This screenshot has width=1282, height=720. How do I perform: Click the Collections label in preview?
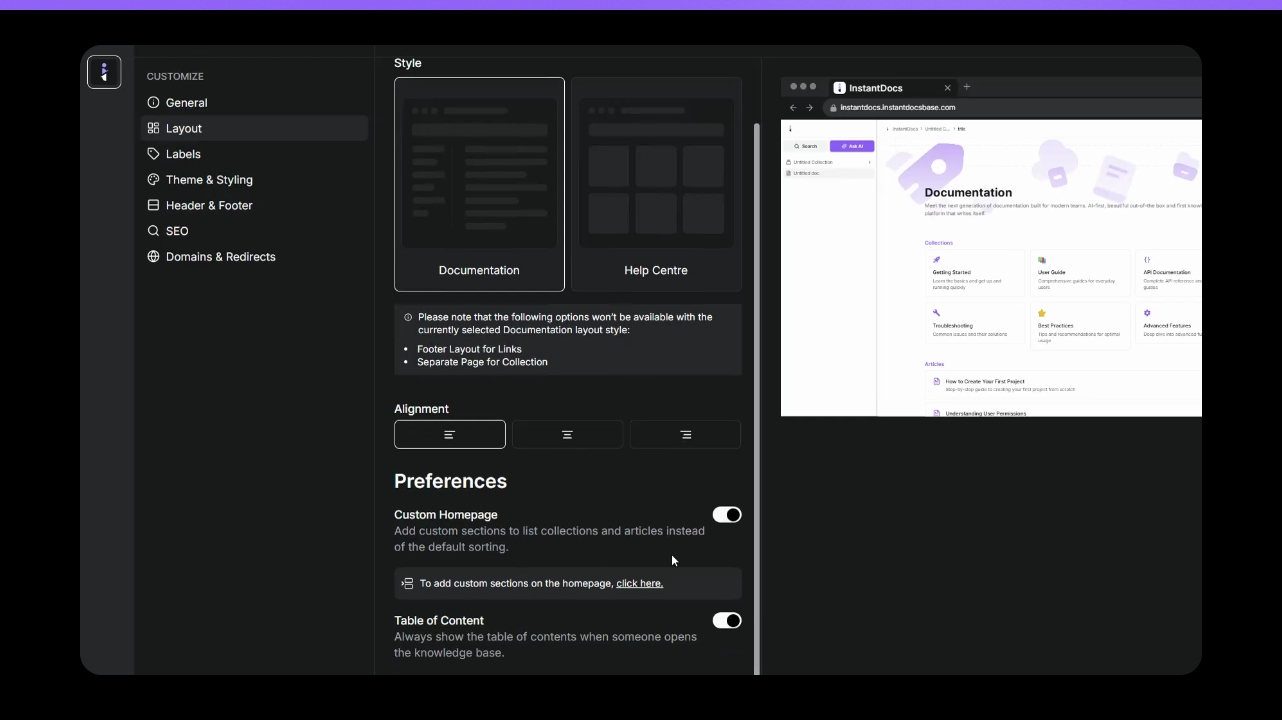tap(939, 243)
